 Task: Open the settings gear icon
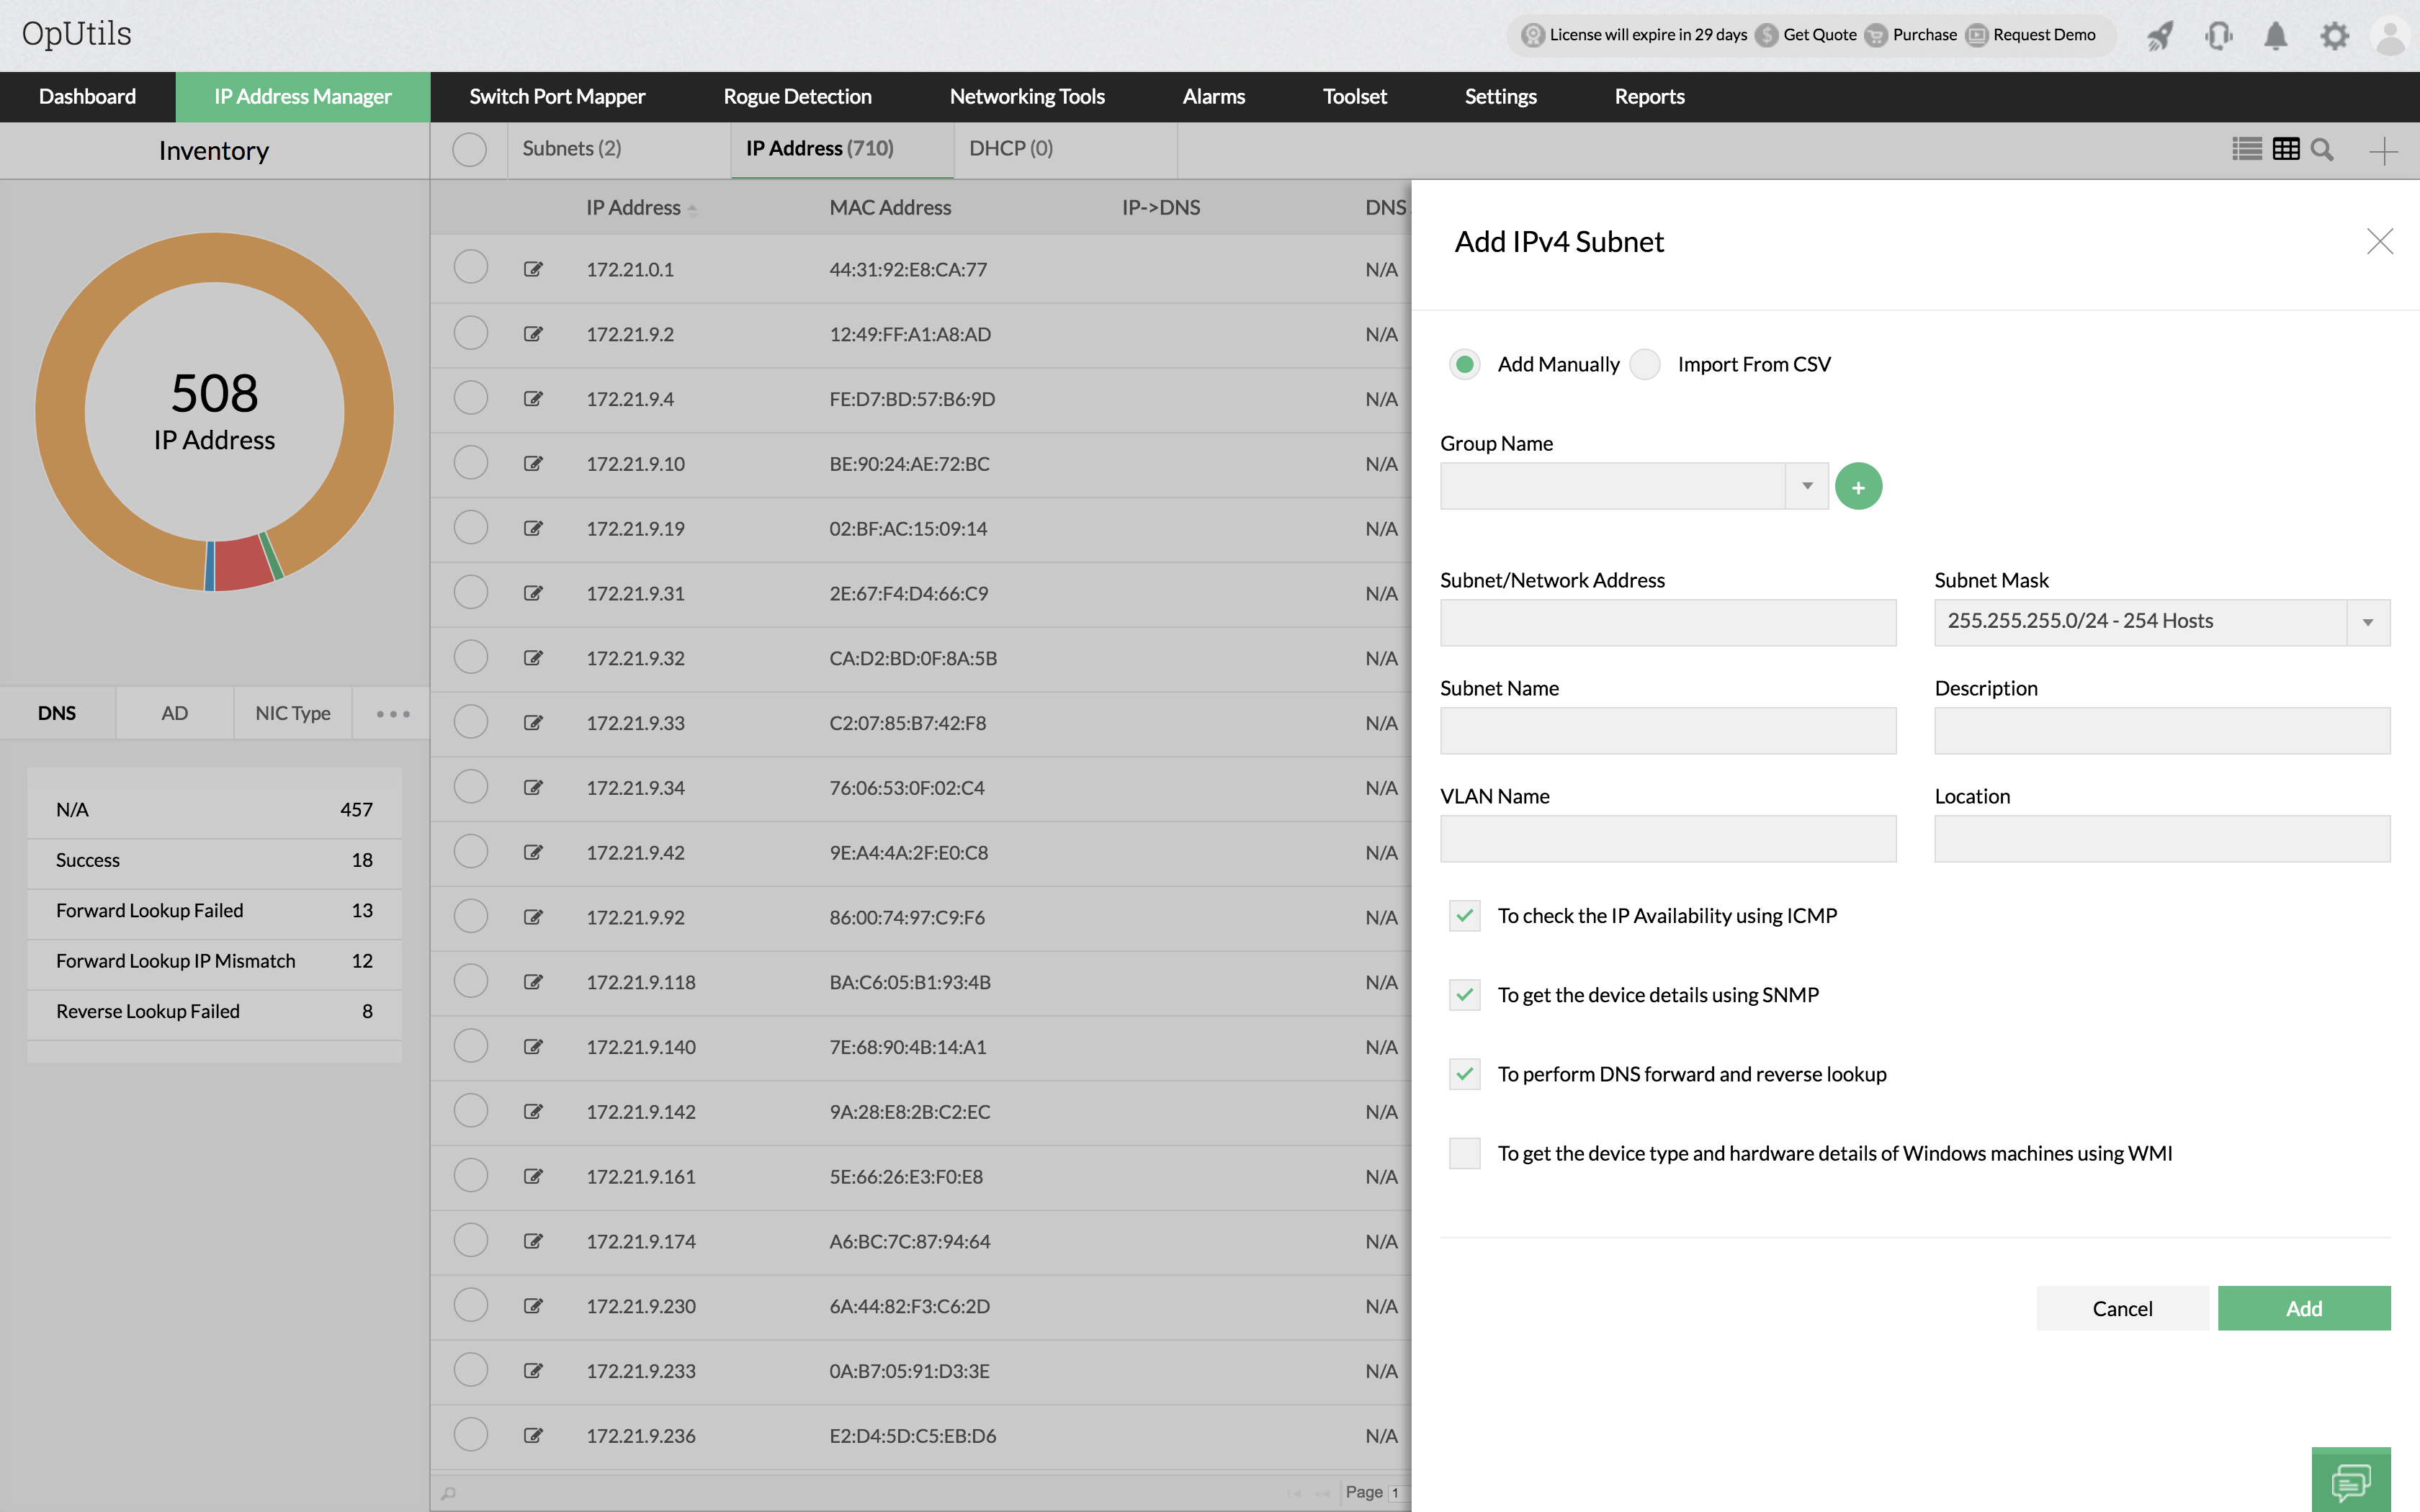pyautogui.click(x=2334, y=36)
